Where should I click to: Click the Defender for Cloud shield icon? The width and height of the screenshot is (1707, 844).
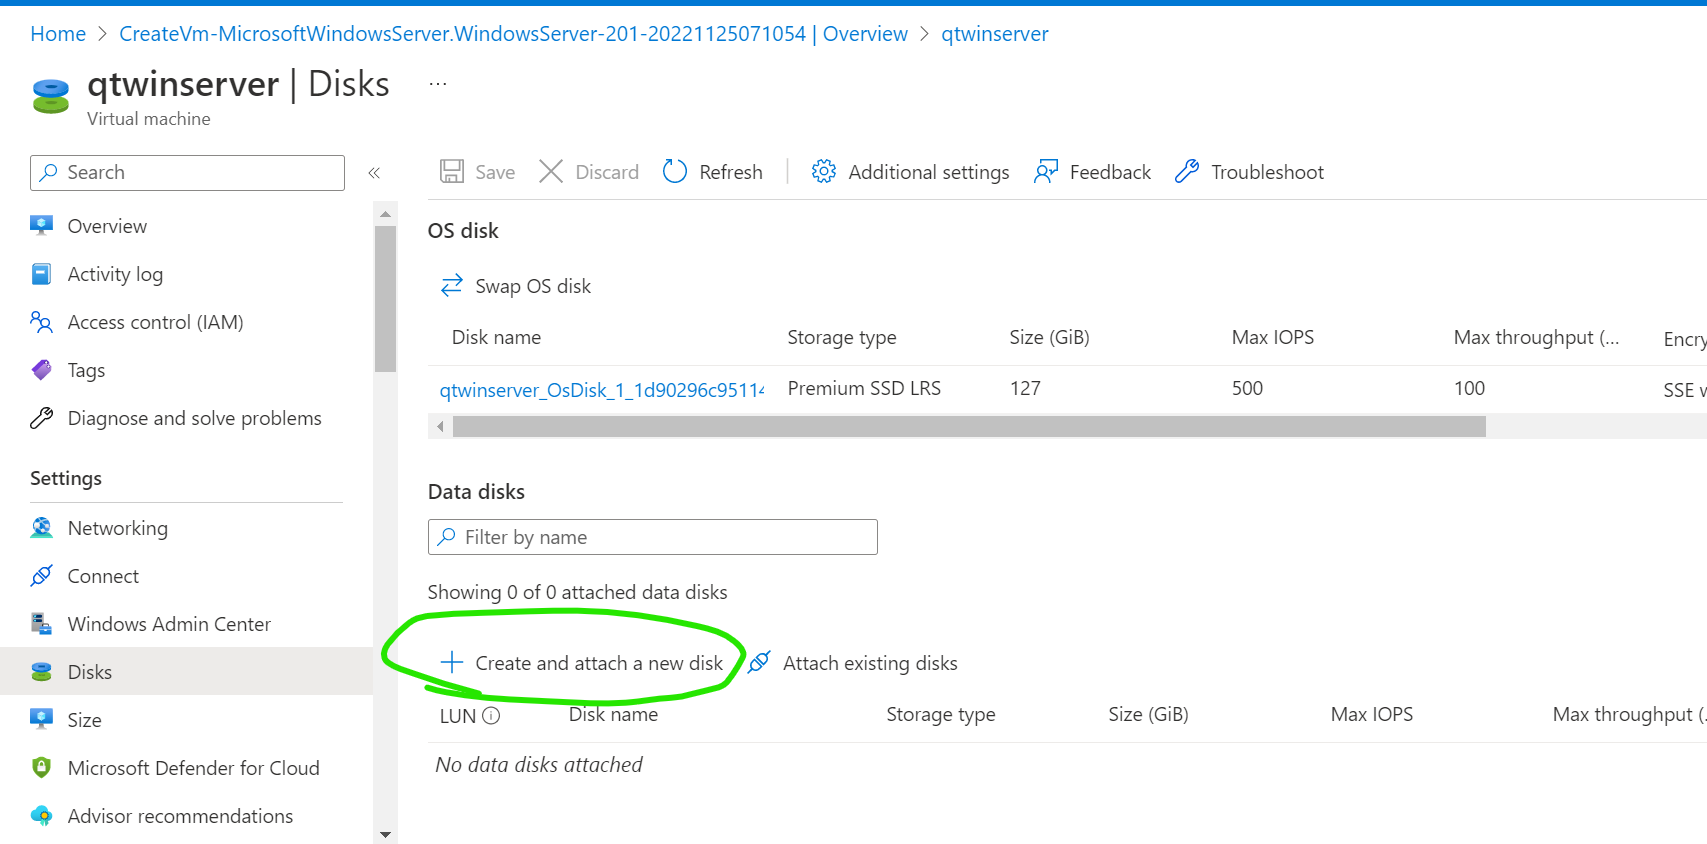[41, 768]
